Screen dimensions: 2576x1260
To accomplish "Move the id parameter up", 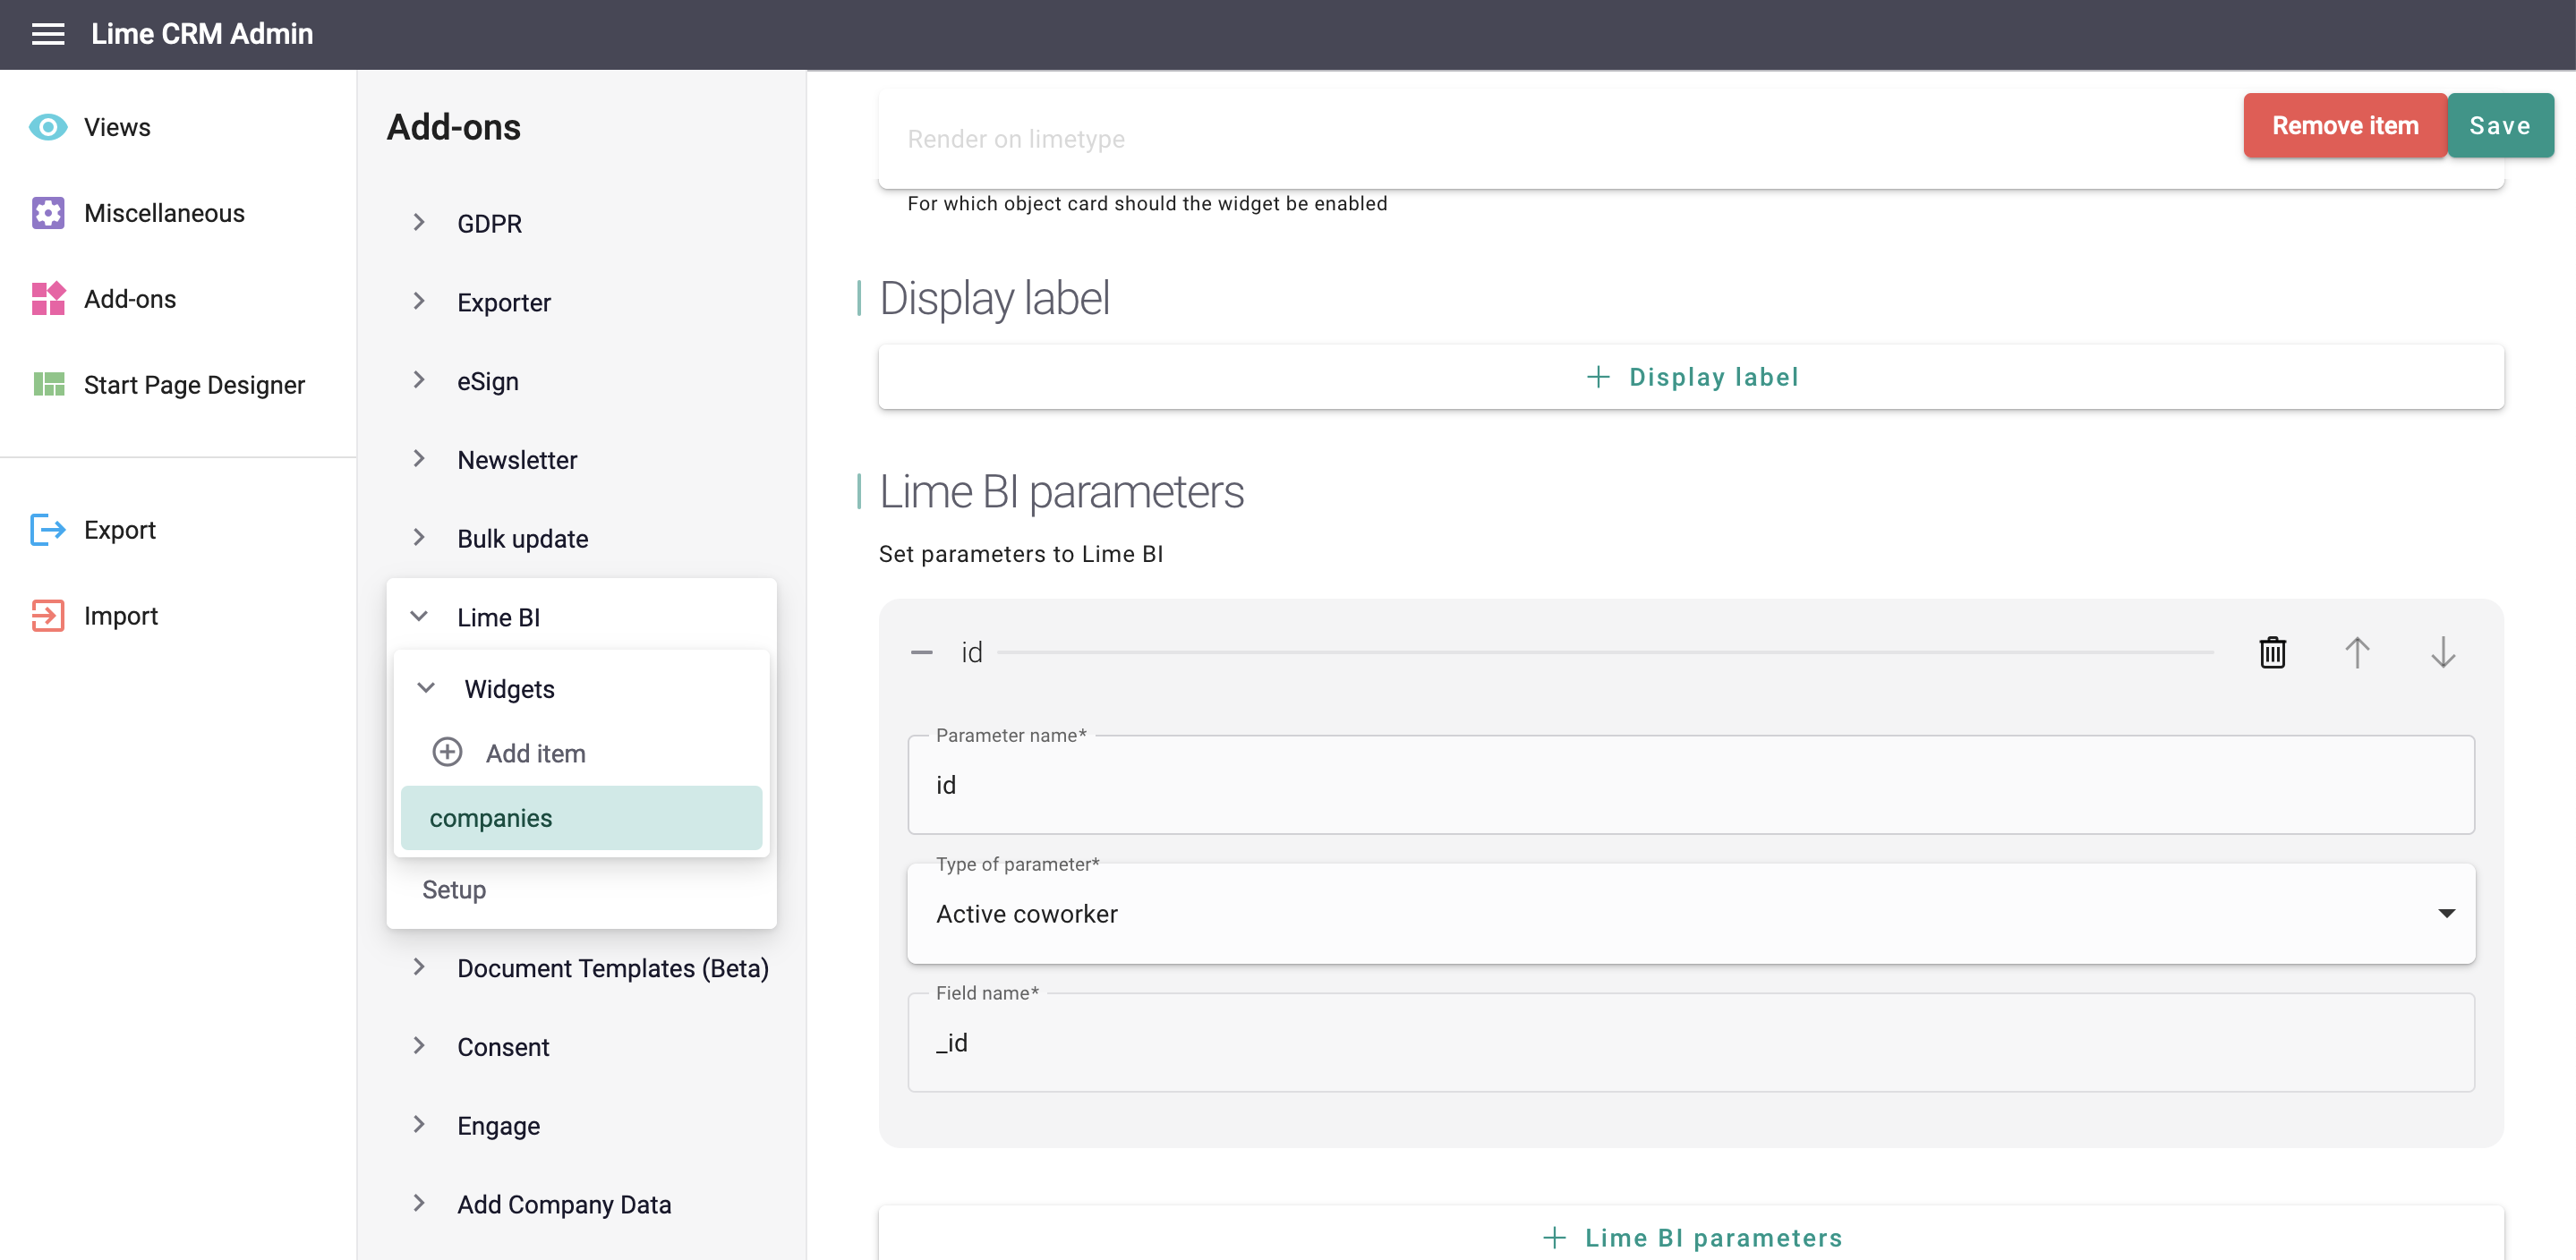I will pos(2358,652).
